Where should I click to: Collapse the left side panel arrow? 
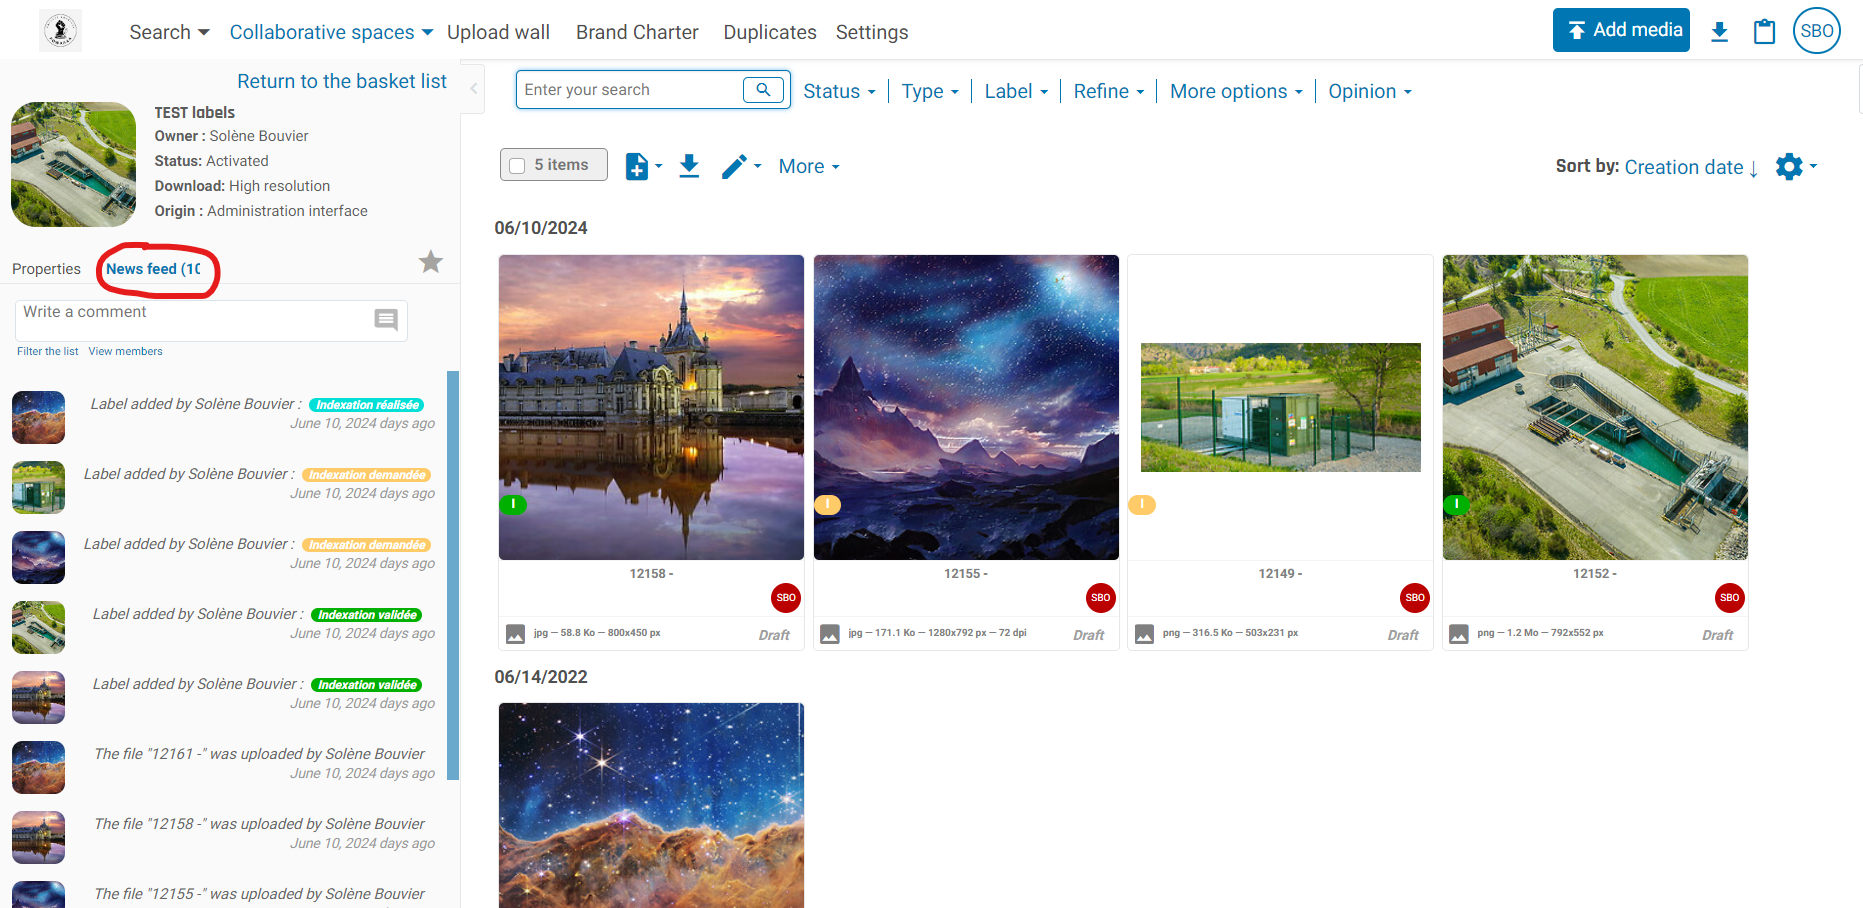tap(474, 89)
